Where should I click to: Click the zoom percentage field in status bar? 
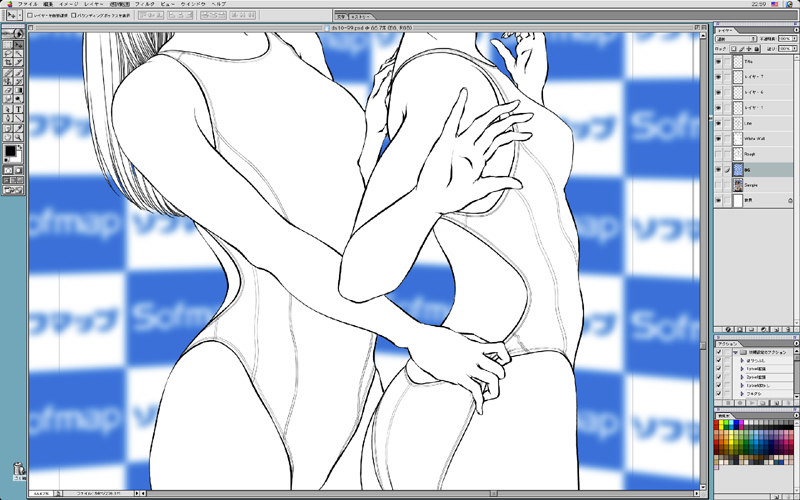[41, 493]
